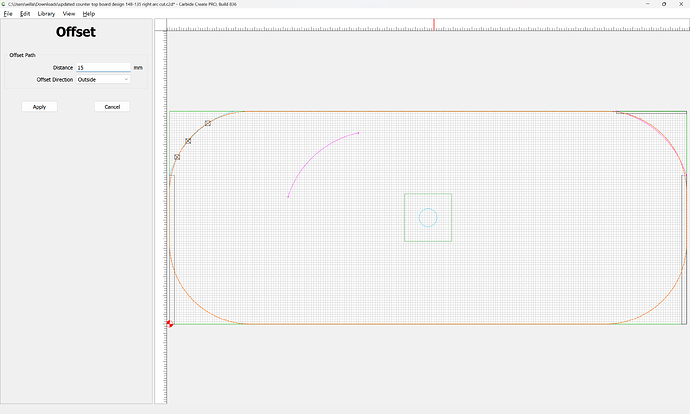Viewport: 690px width, 414px height.
Task: Click the arrow end of the magenta arc
Action: pyautogui.click(x=358, y=132)
